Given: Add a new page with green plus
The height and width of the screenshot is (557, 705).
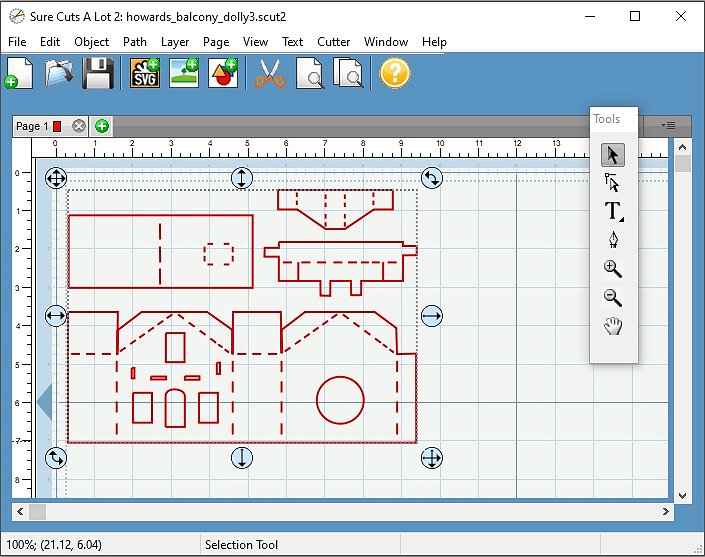Looking at the screenshot, I should [101, 126].
